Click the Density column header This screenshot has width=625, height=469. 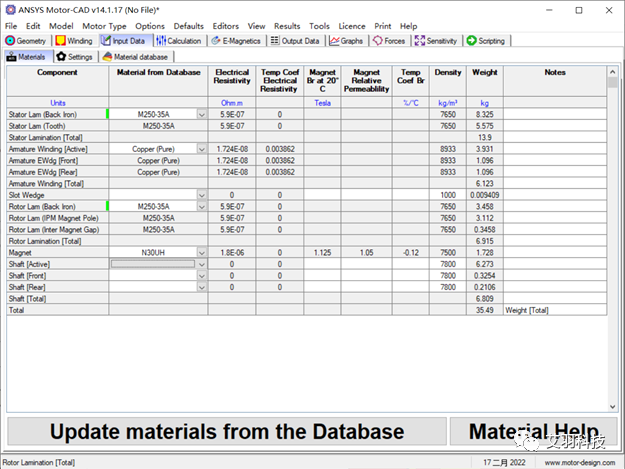tap(448, 81)
